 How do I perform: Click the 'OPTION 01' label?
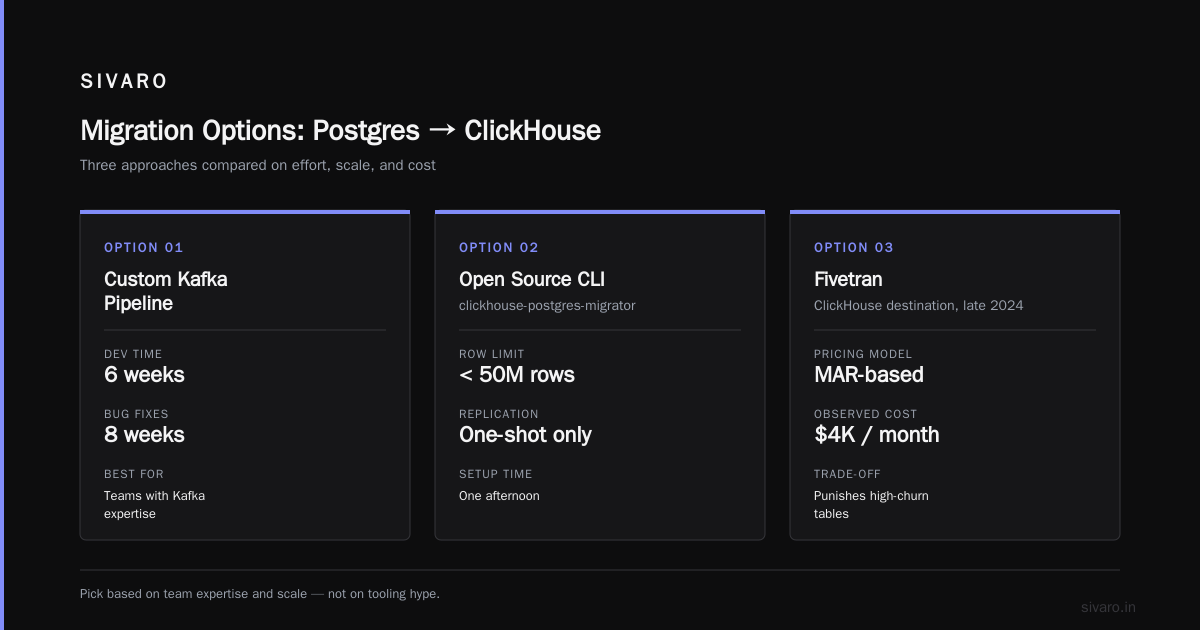click(x=144, y=248)
